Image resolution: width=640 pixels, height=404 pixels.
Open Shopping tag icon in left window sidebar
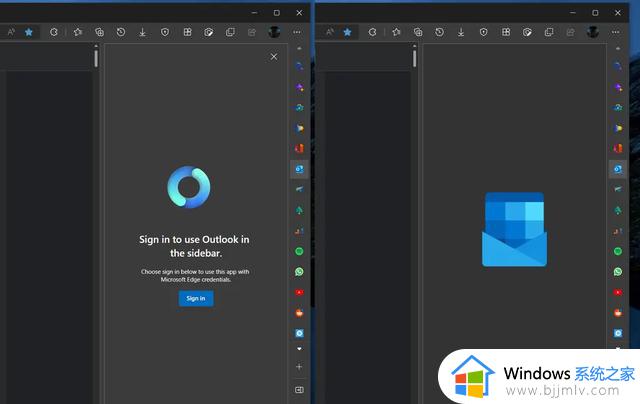[299, 128]
